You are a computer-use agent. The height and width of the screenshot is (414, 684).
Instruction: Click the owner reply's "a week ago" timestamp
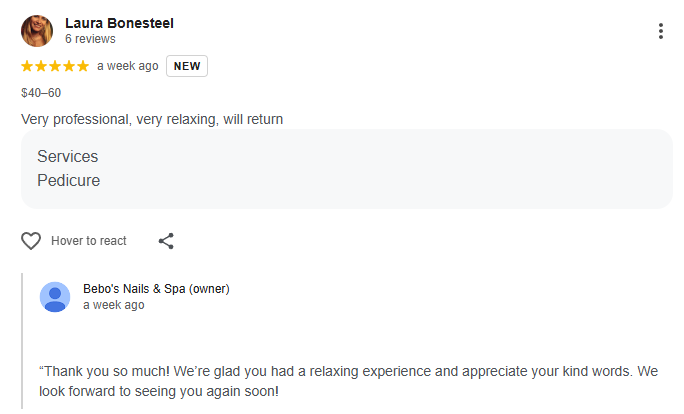tap(113, 305)
